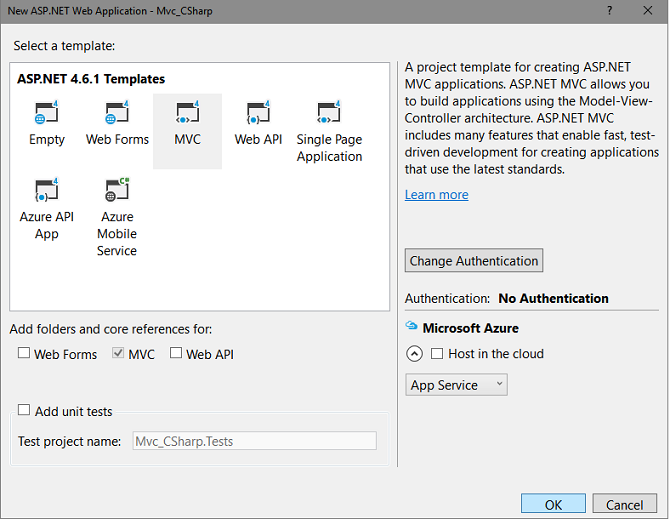Click the Select a template label
The height and width of the screenshot is (519, 670).
pyautogui.click(x=64, y=46)
